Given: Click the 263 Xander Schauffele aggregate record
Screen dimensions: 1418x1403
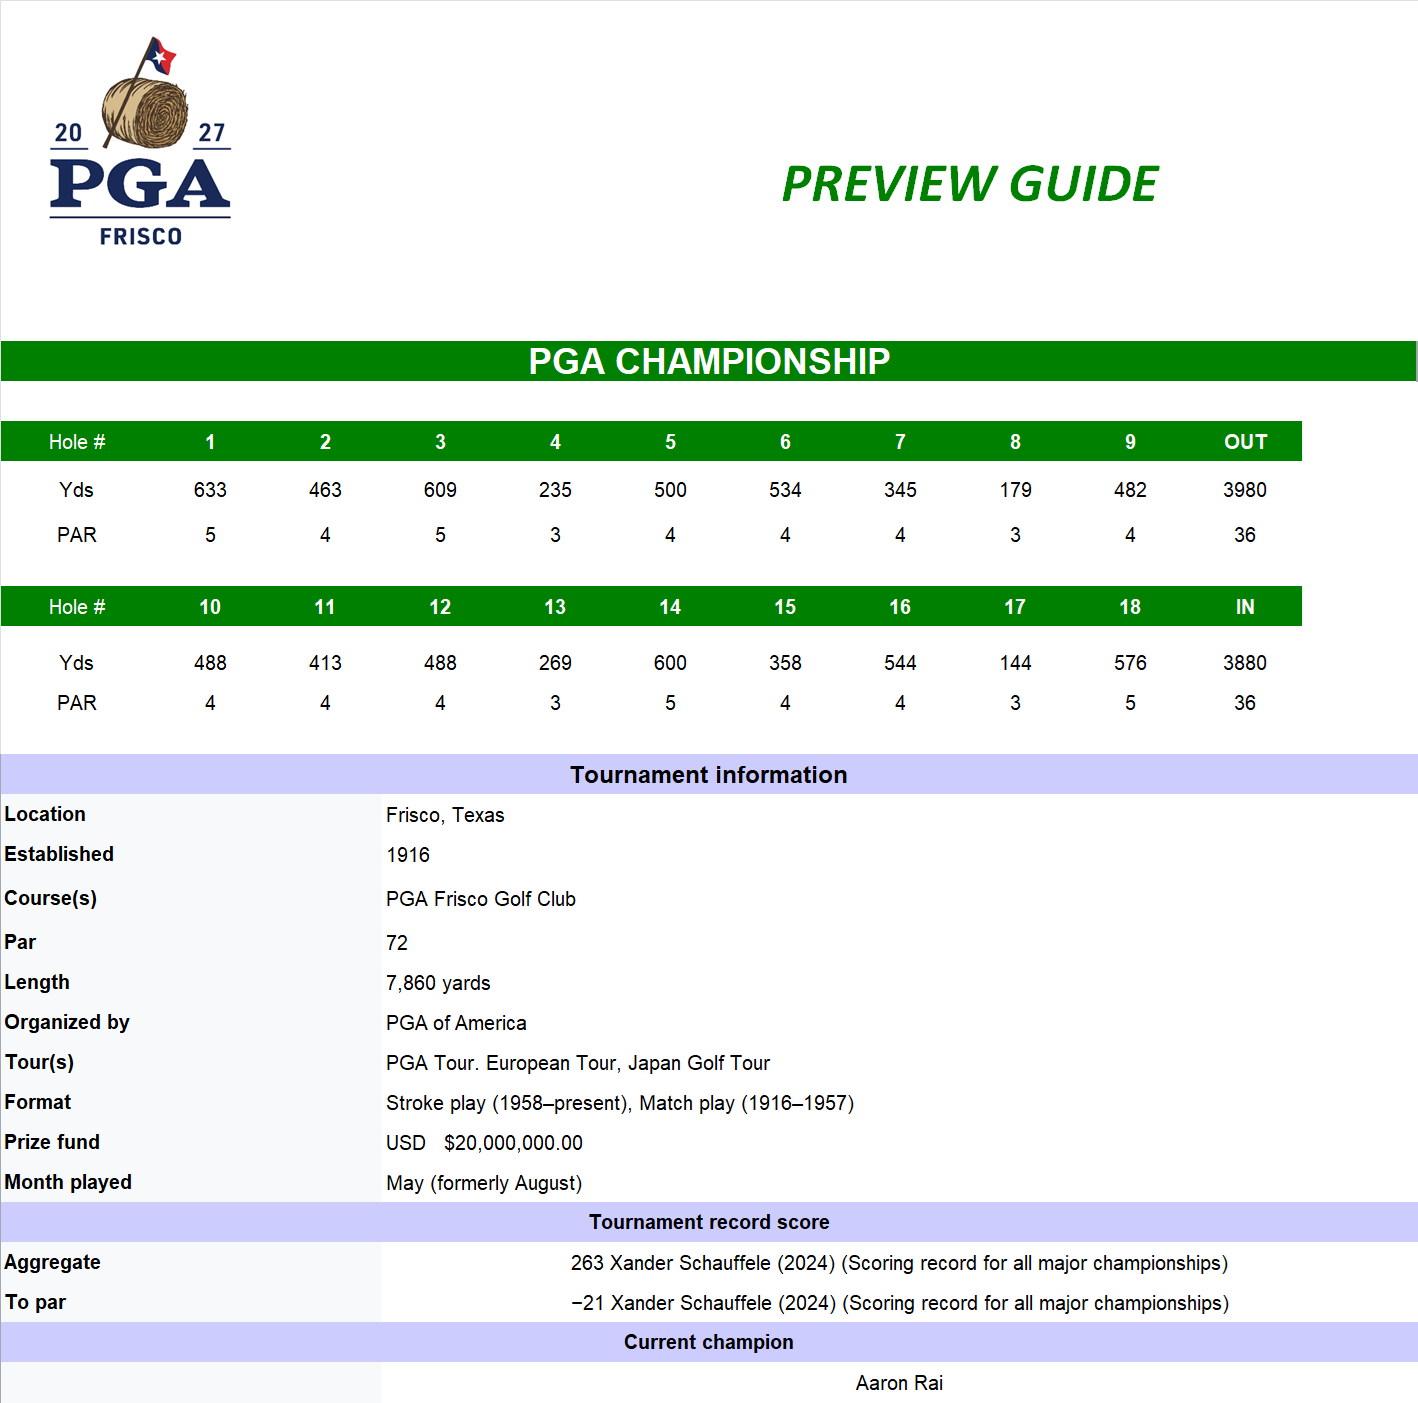Looking at the screenshot, I should click(899, 1263).
